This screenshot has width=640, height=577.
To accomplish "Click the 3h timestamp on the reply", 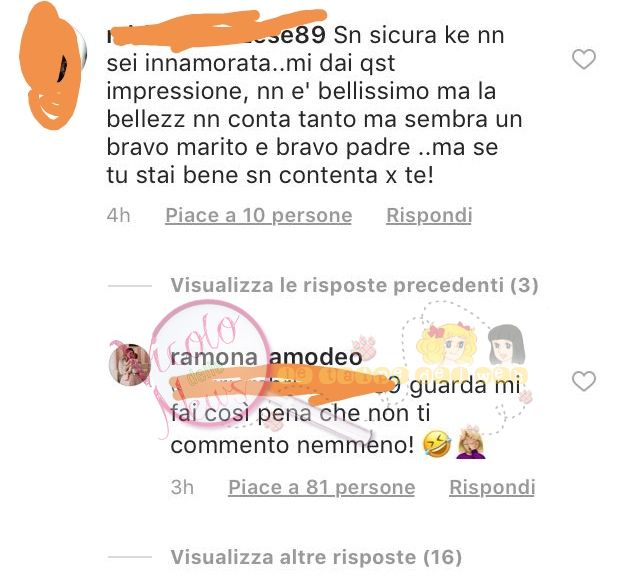I will [x=182, y=487].
